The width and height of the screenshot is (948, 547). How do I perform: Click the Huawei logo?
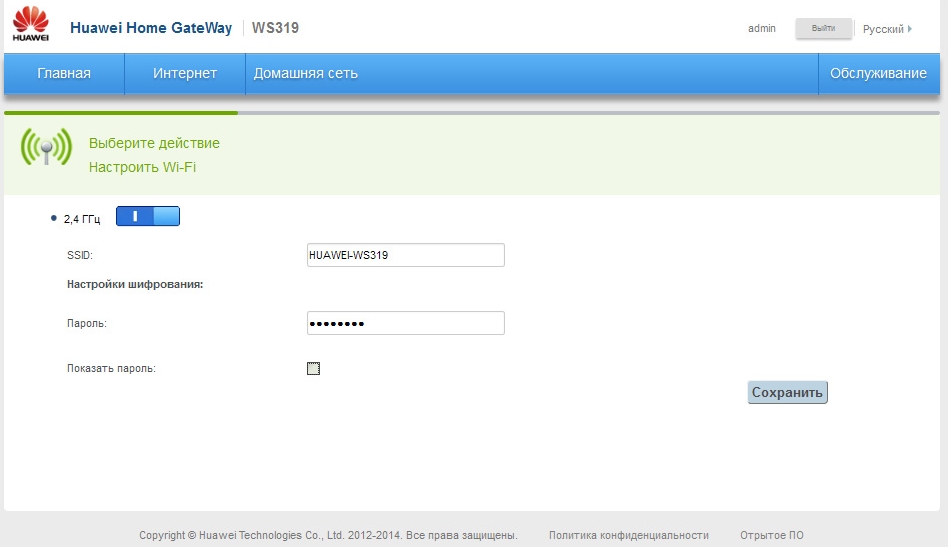(x=30, y=24)
